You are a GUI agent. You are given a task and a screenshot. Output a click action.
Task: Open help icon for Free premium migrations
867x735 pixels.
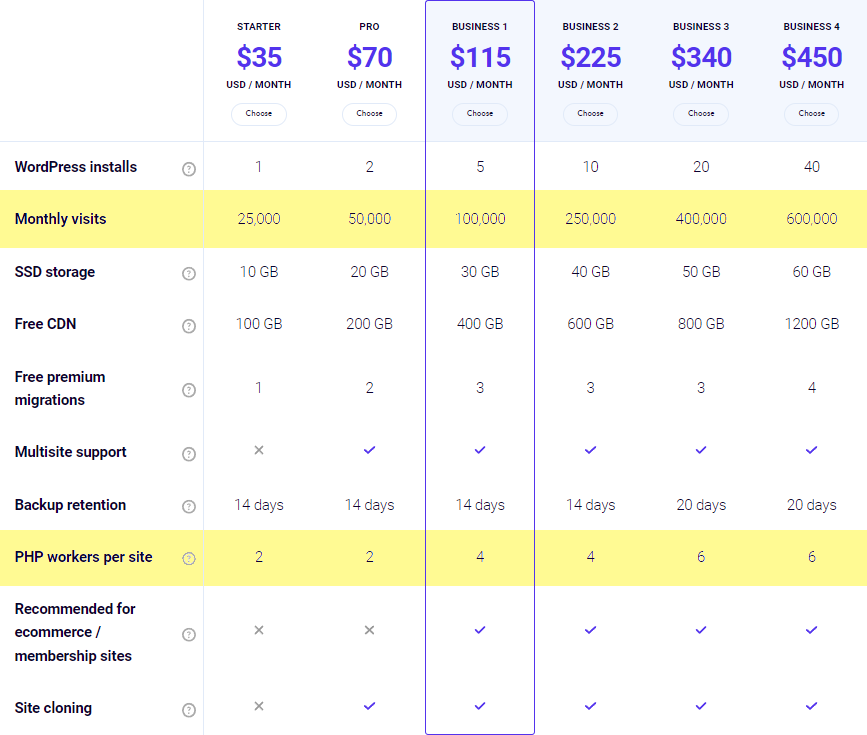[x=189, y=390]
